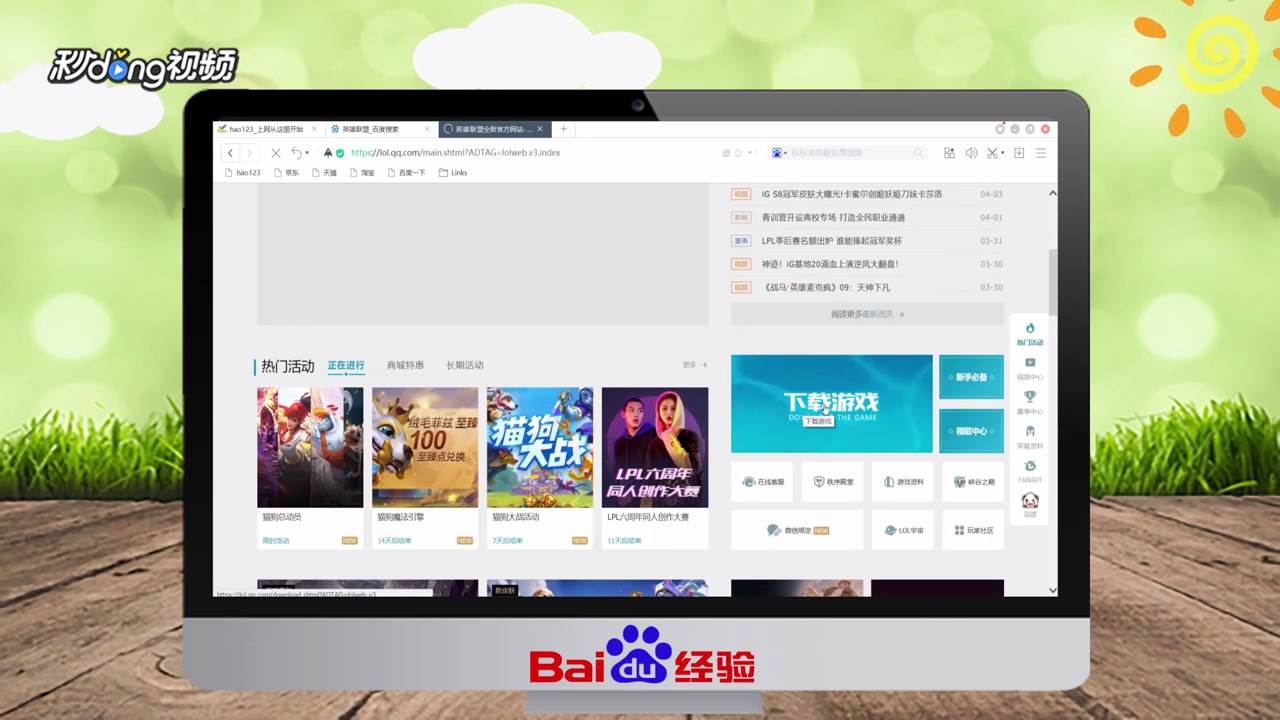
Task: Open a new tab with the plus button
Action: (564, 129)
